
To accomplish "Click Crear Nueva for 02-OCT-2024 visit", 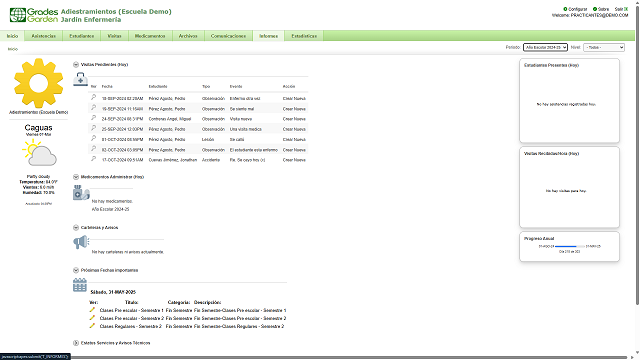I will [x=294, y=150].
